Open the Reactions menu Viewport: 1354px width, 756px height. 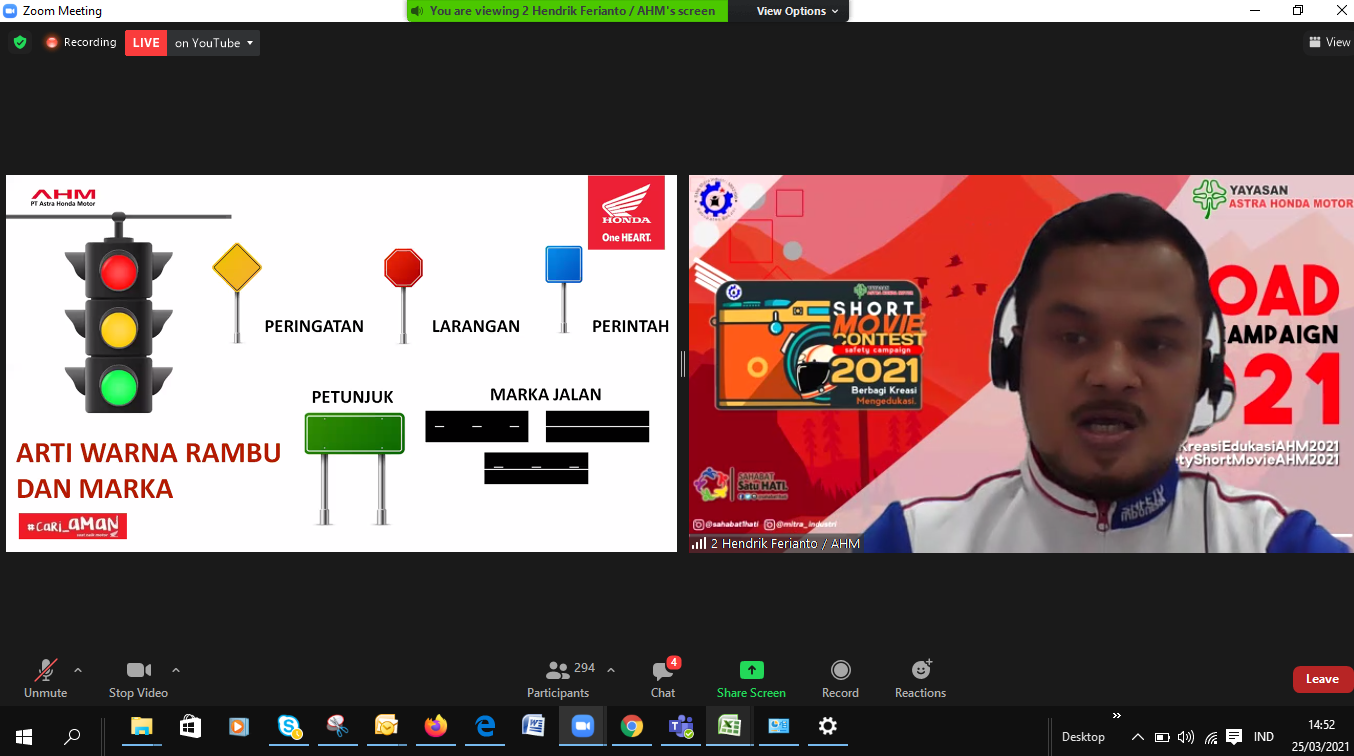(920, 679)
